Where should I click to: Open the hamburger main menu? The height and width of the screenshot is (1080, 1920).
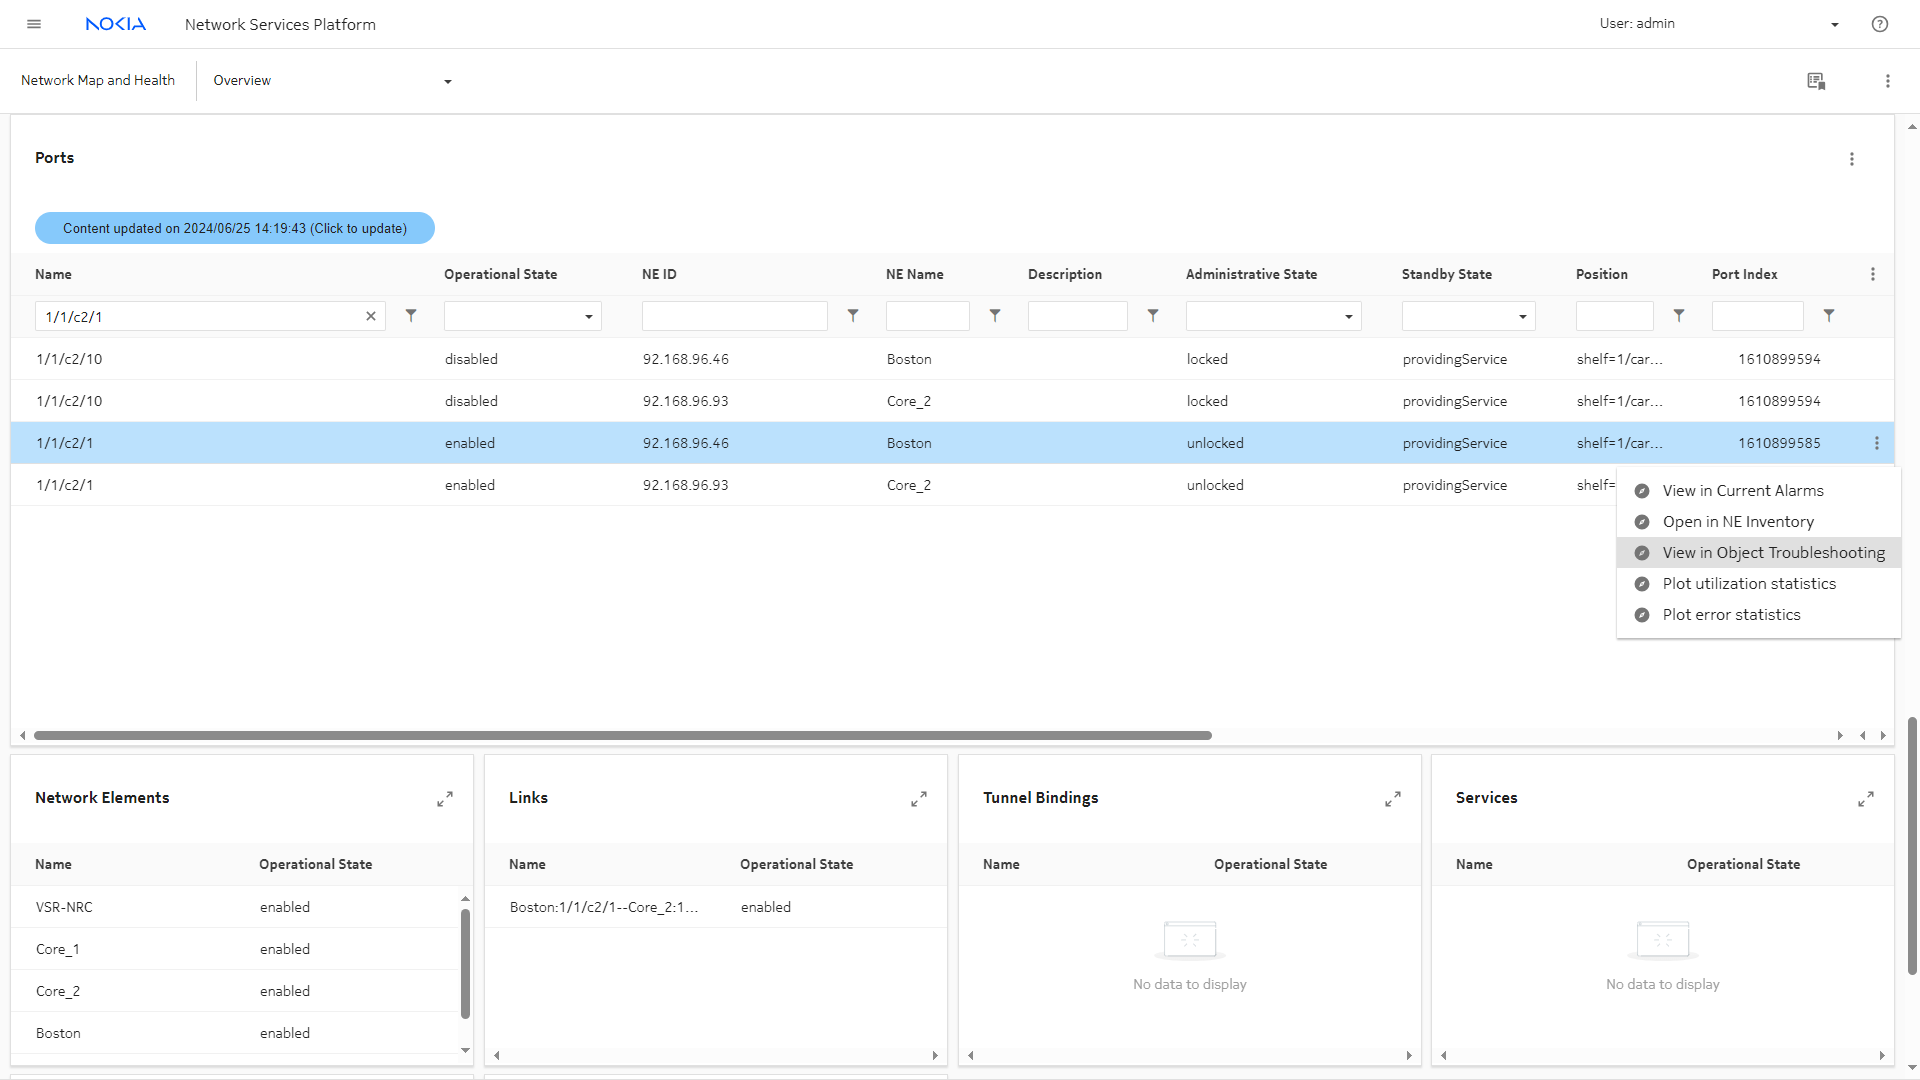[34, 24]
